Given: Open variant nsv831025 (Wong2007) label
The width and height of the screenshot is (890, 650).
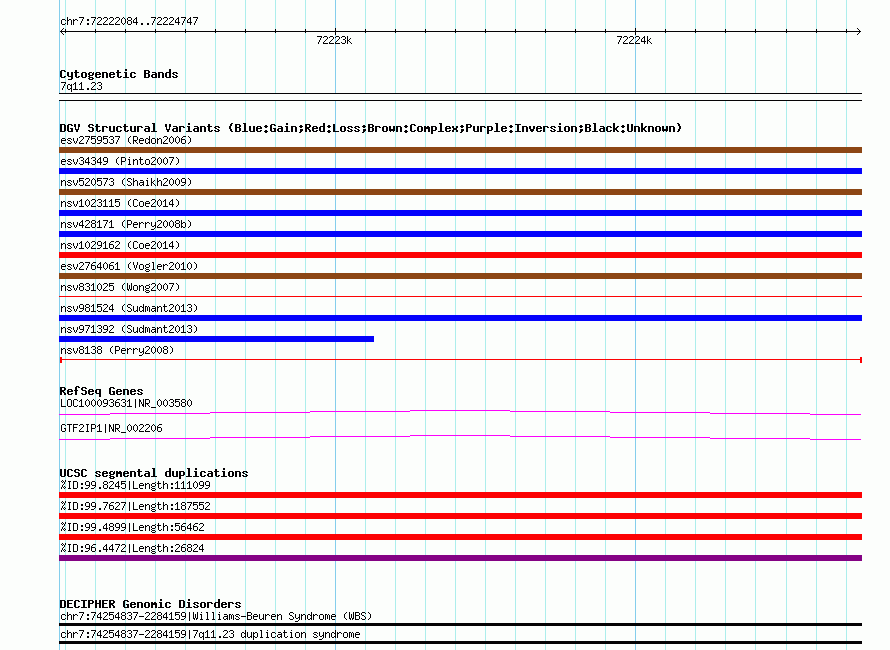Looking at the screenshot, I should [120, 287].
